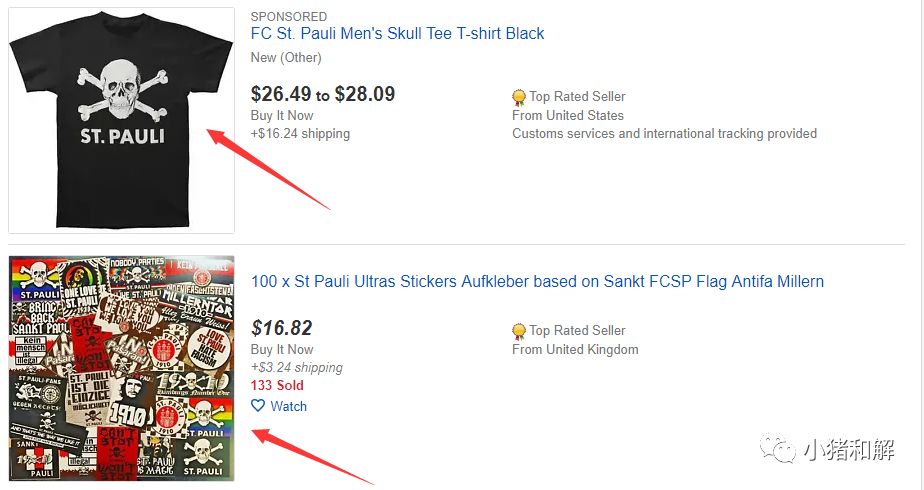The image size is (924, 490).
Task: Open the black skull T-shirt thumbnail
Action: (121, 120)
